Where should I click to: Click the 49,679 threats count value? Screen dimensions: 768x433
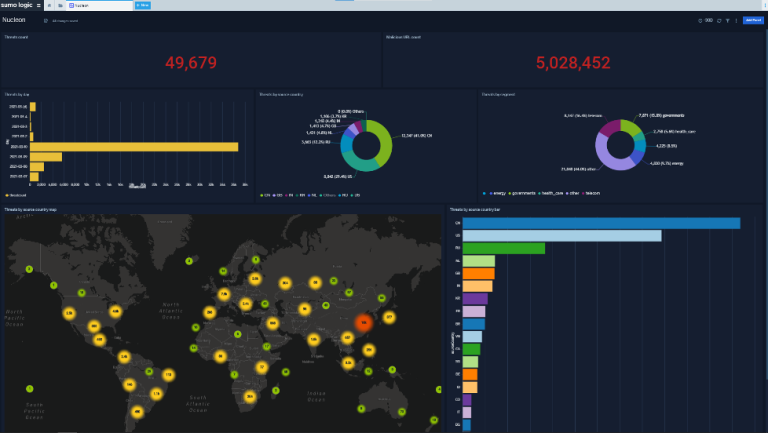tap(191, 63)
